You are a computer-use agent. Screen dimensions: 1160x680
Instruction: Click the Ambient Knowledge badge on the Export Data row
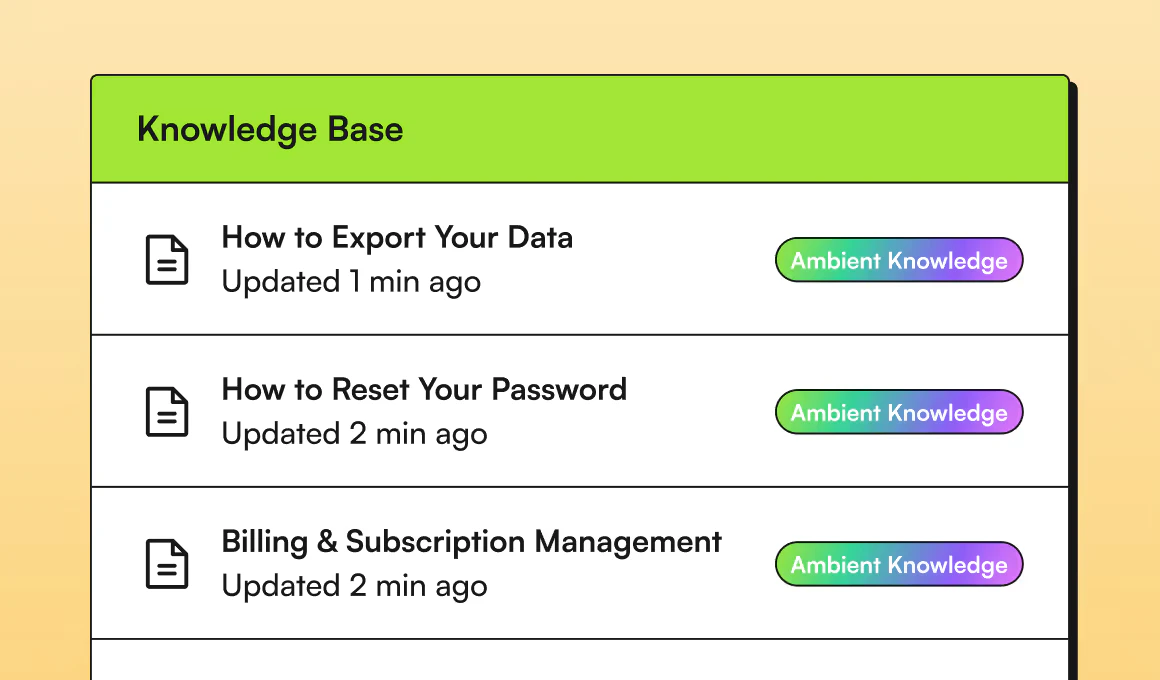coord(899,261)
